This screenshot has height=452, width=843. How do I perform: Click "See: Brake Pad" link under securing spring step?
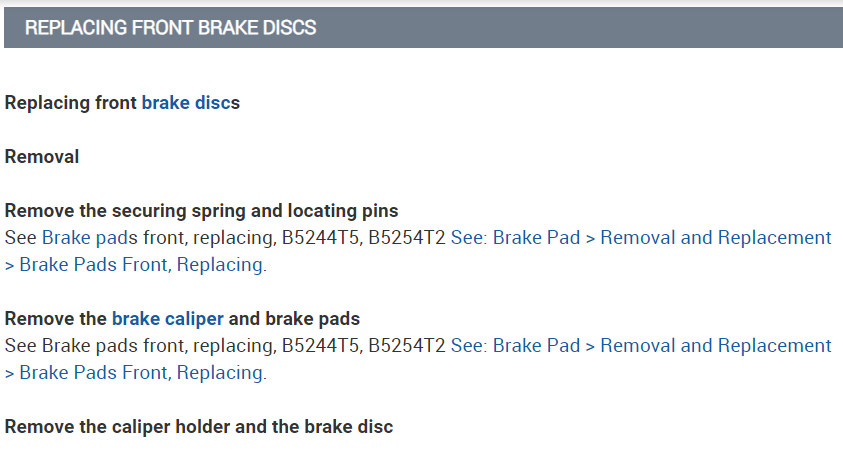click(515, 238)
